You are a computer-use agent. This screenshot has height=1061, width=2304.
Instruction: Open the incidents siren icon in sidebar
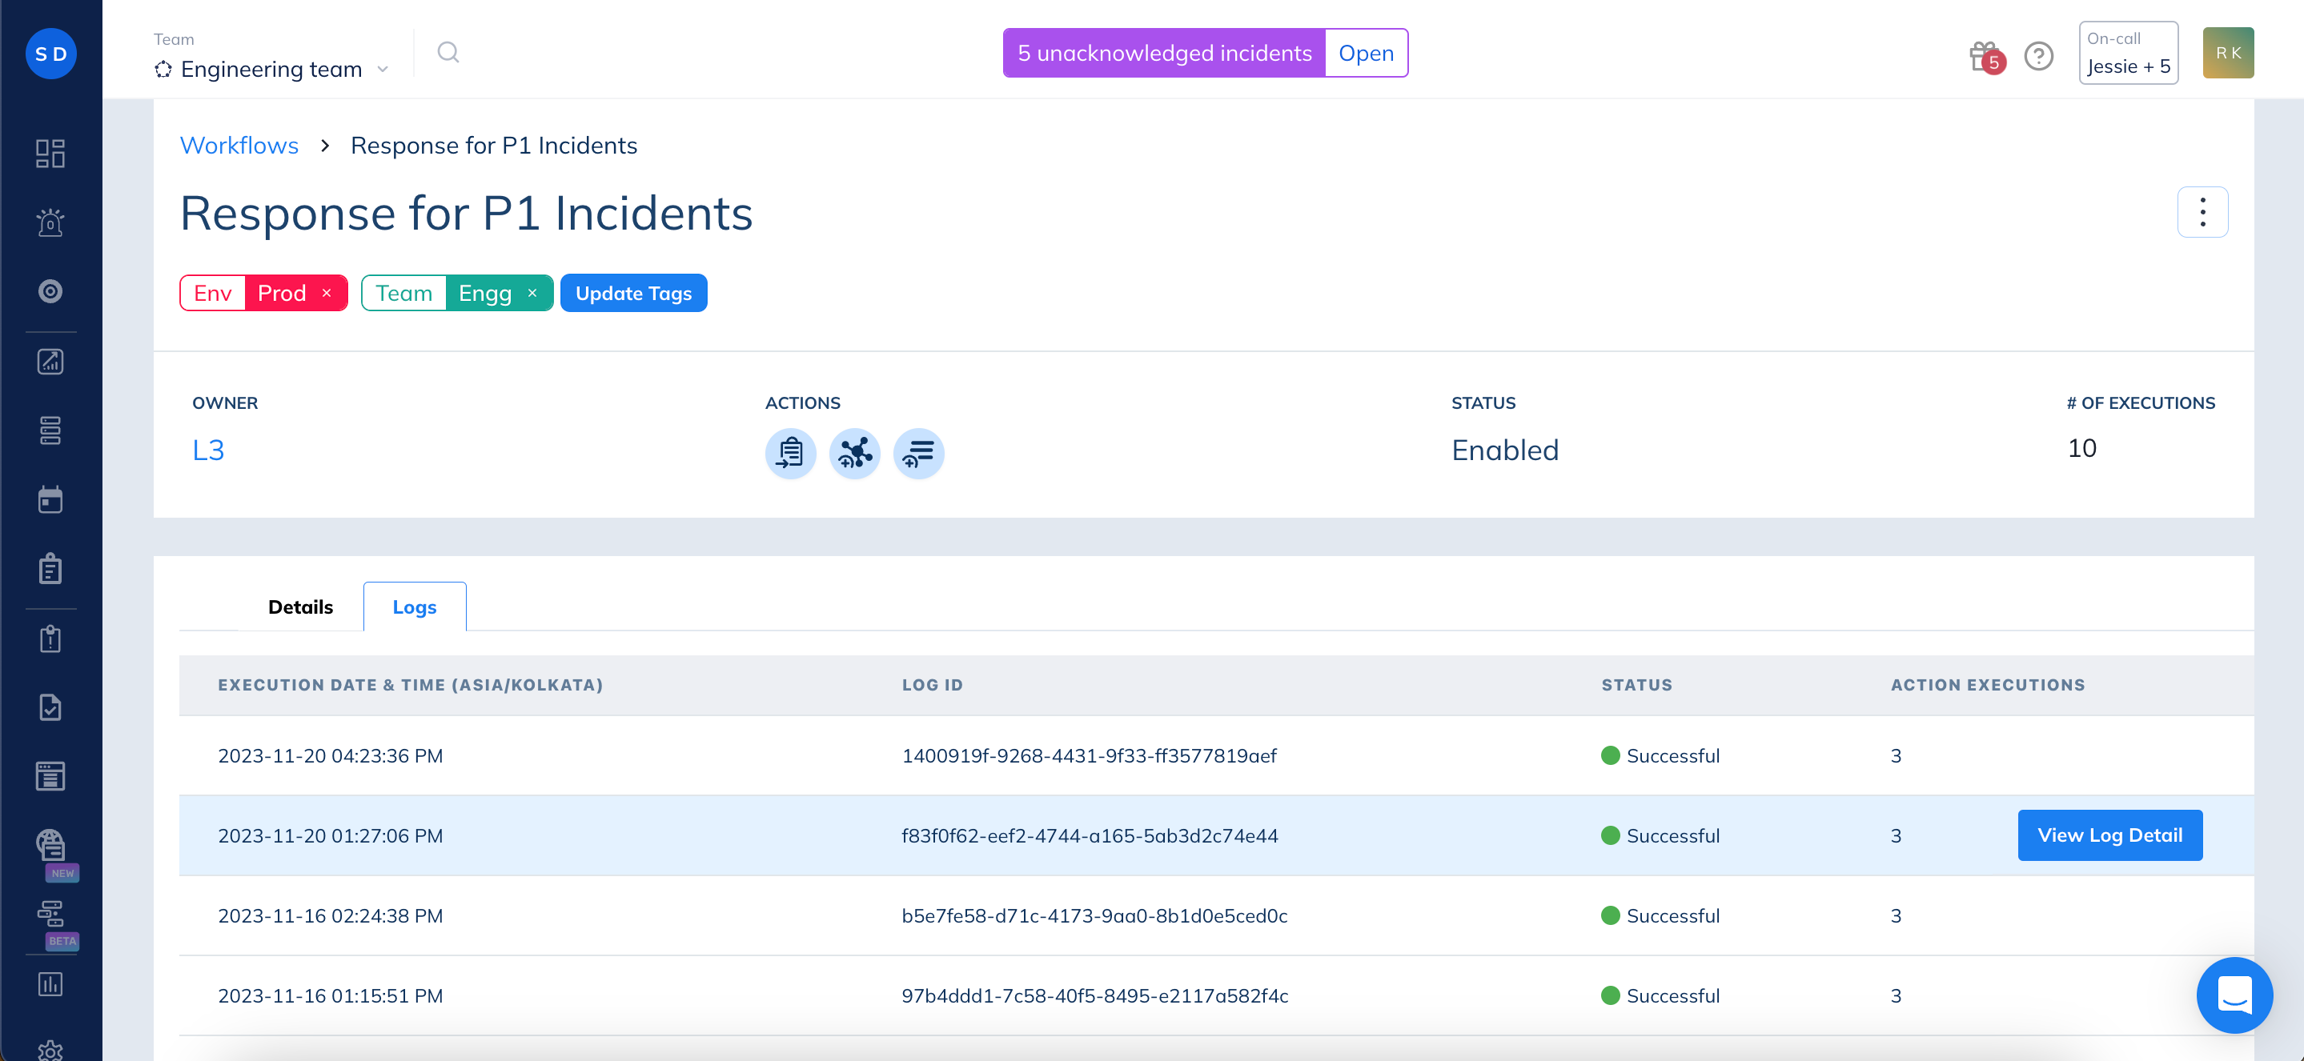point(50,222)
